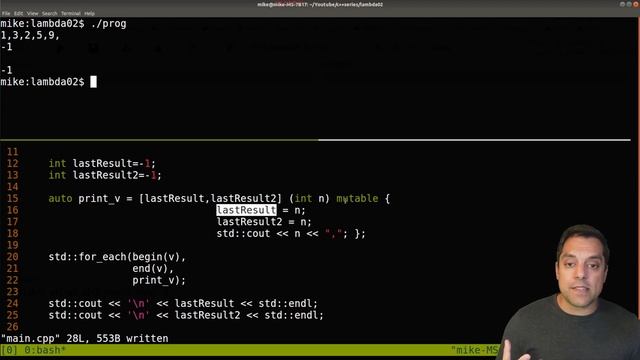Click the tmux pane divider line
This screenshot has height=360, width=640.
pyautogui.click(x=315, y=140)
